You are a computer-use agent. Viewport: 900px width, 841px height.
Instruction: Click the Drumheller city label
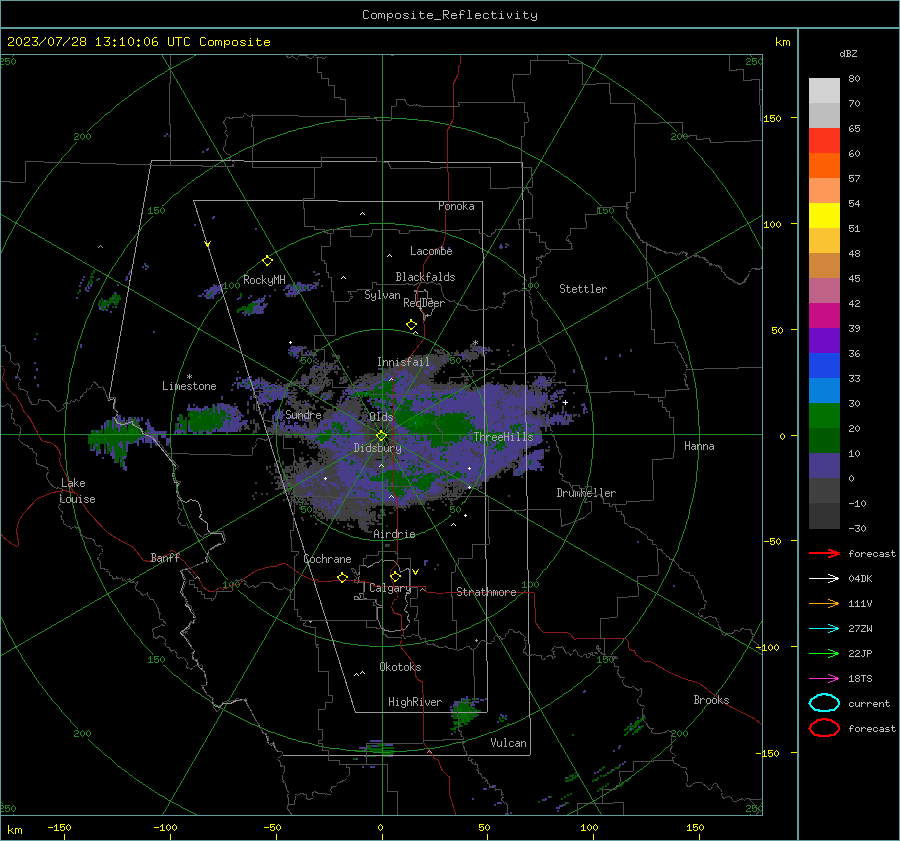(x=586, y=493)
